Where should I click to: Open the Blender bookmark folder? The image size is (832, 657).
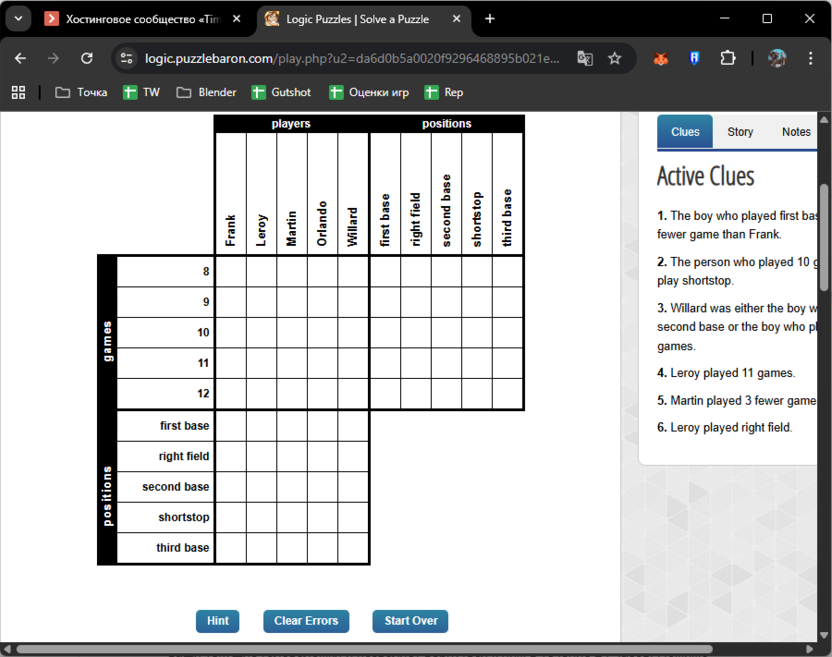tap(206, 92)
